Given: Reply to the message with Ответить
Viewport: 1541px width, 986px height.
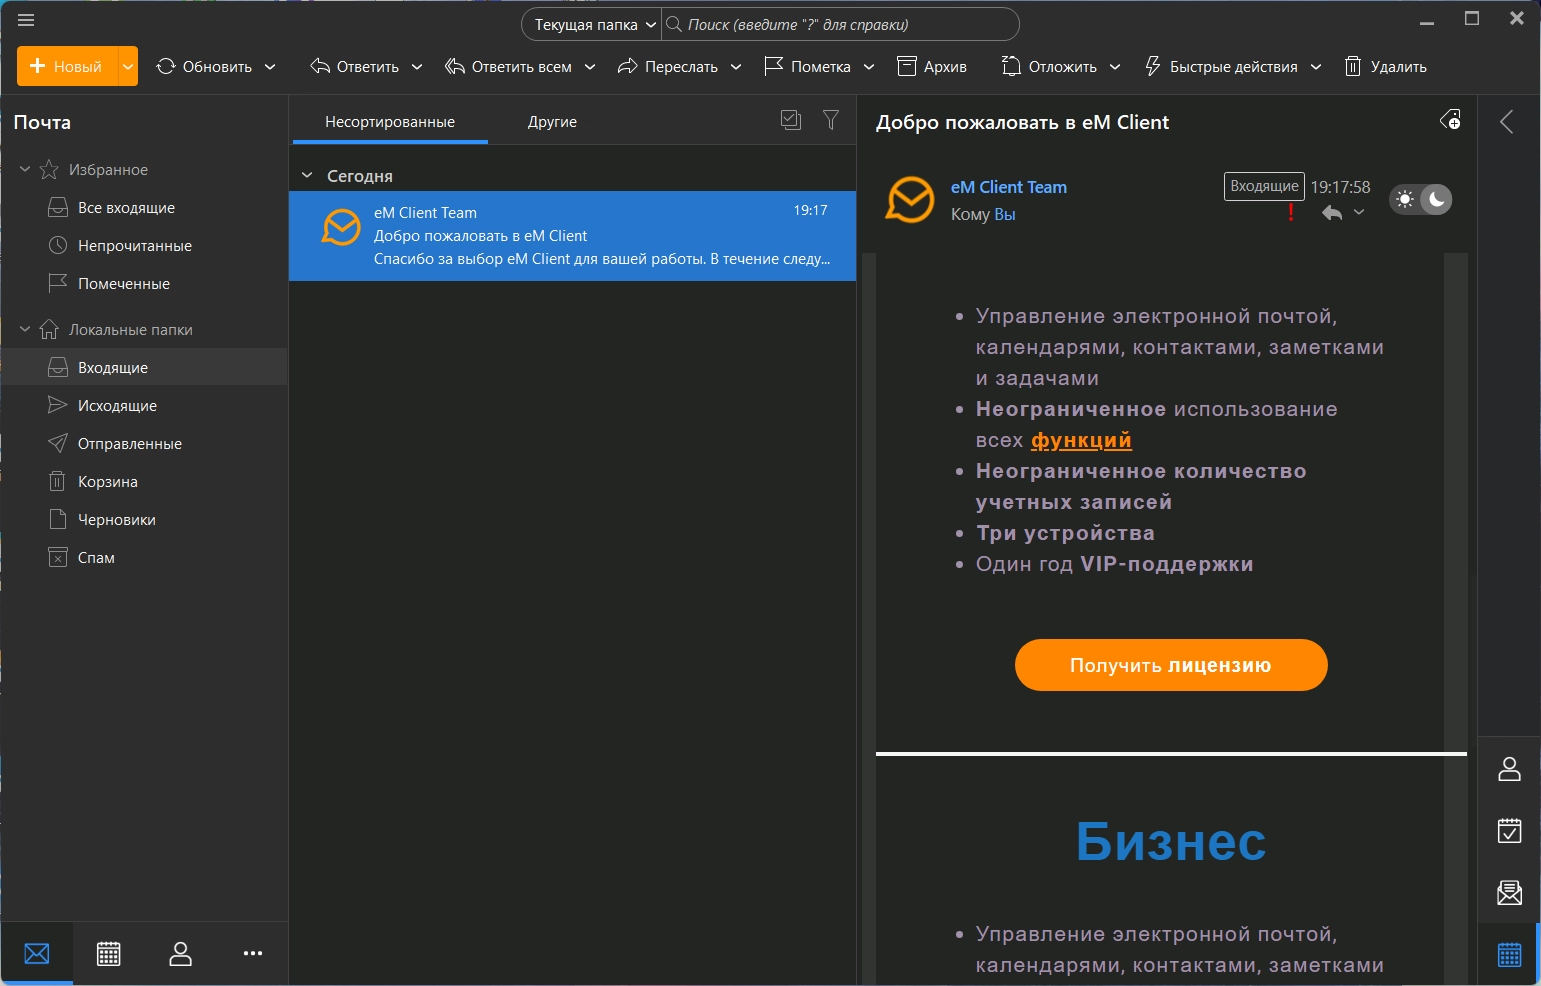Looking at the screenshot, I should pyautogui.click(x=355, y=67).
